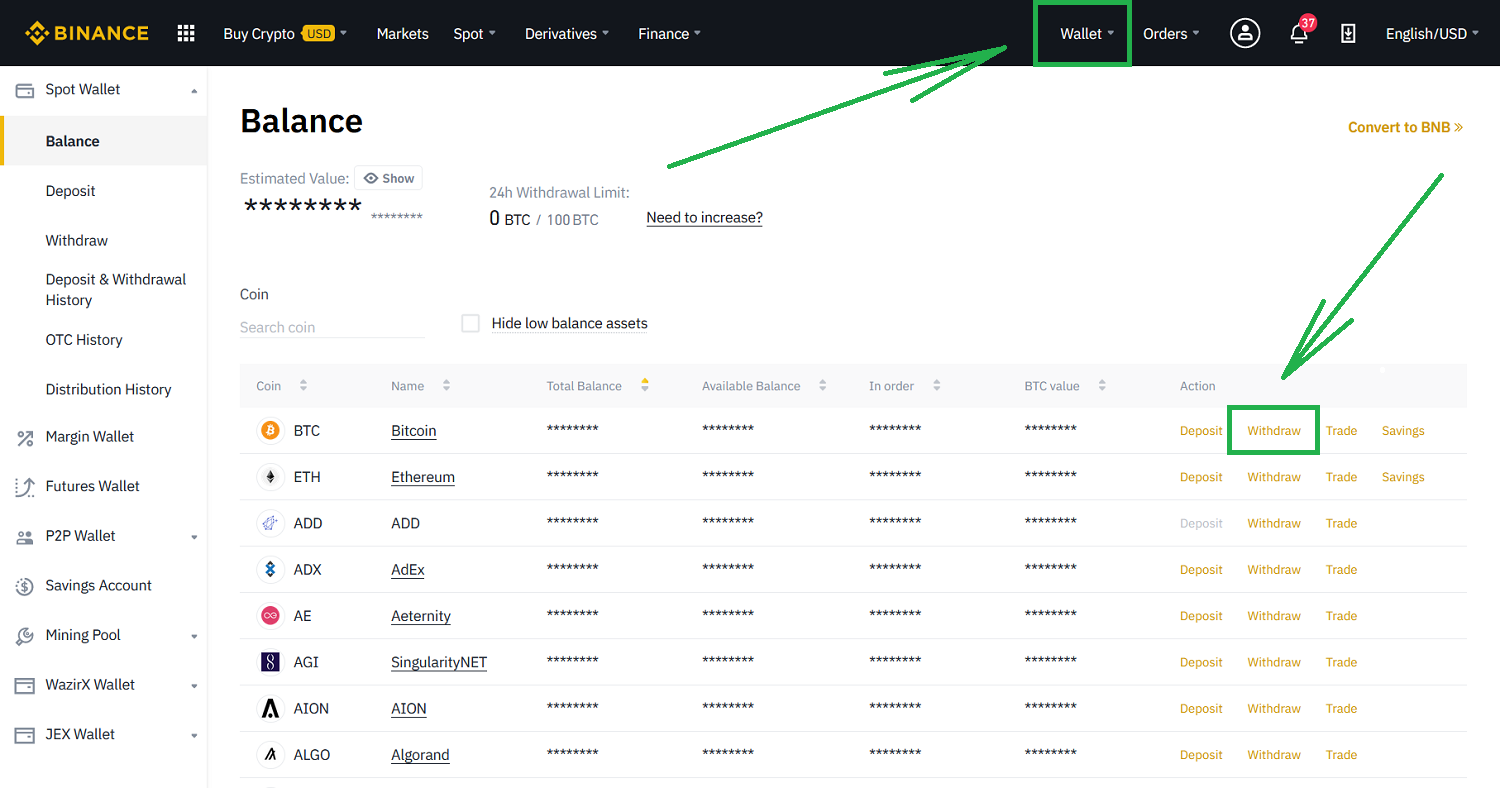Screen dimensions: 1500x788
Task: Click the Search coin input field
Action: click(x=332, y=327)
